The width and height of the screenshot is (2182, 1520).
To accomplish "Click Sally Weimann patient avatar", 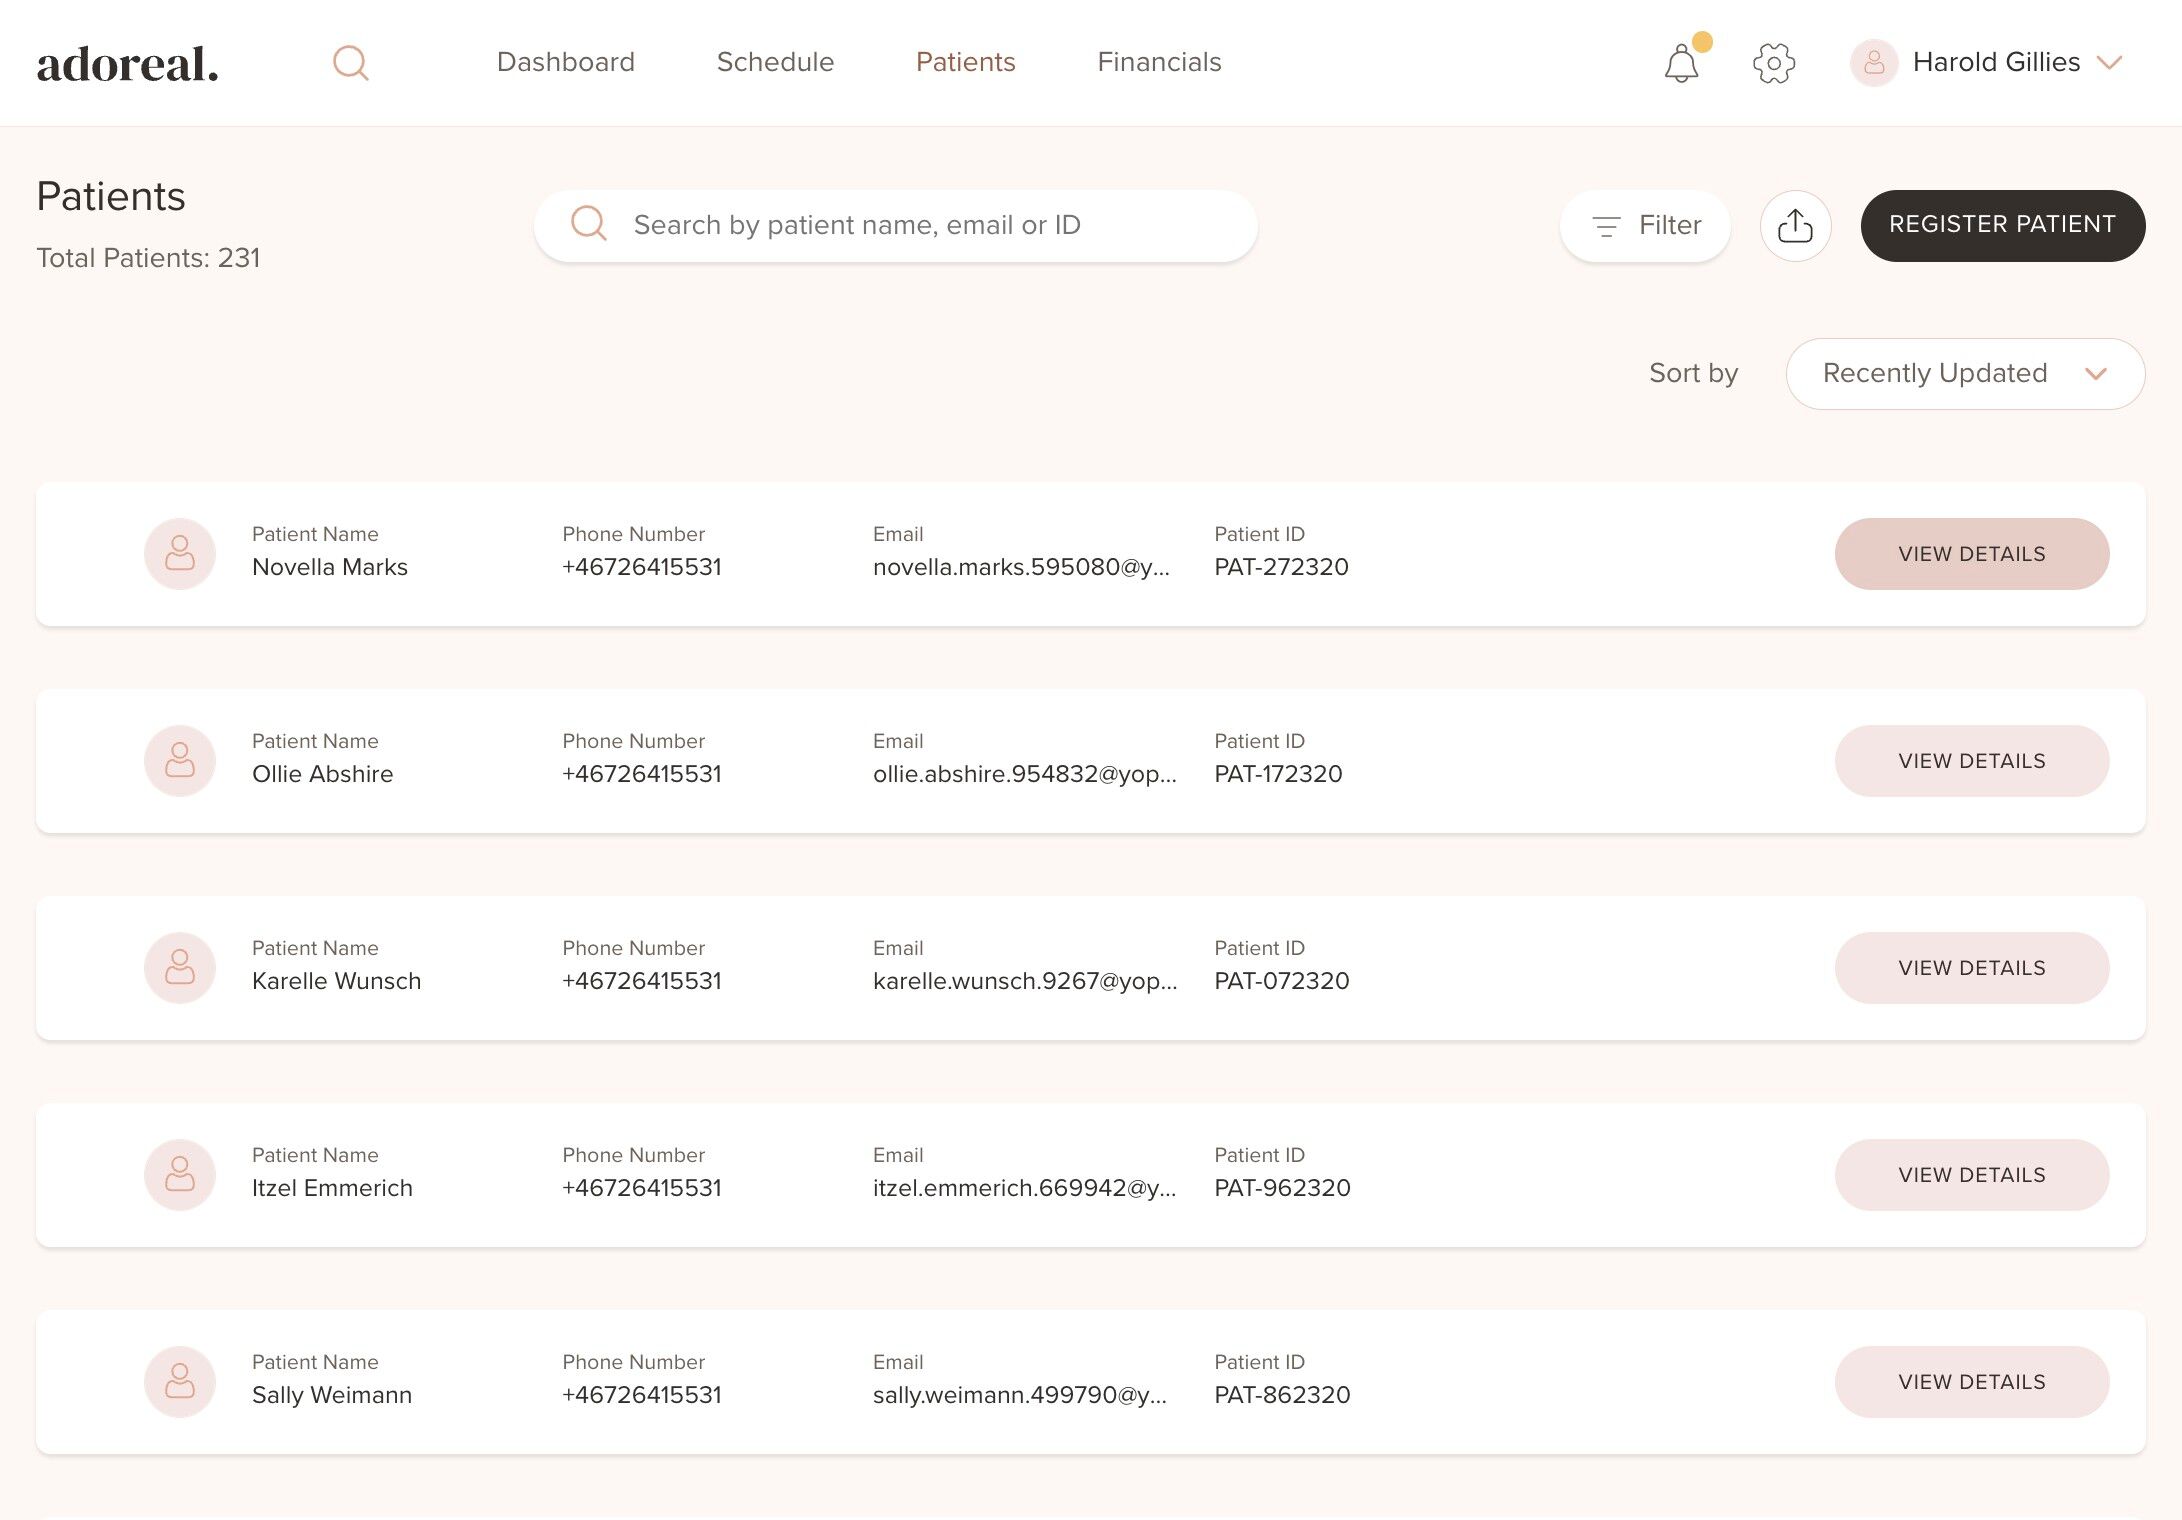I will pos(180,1381).
